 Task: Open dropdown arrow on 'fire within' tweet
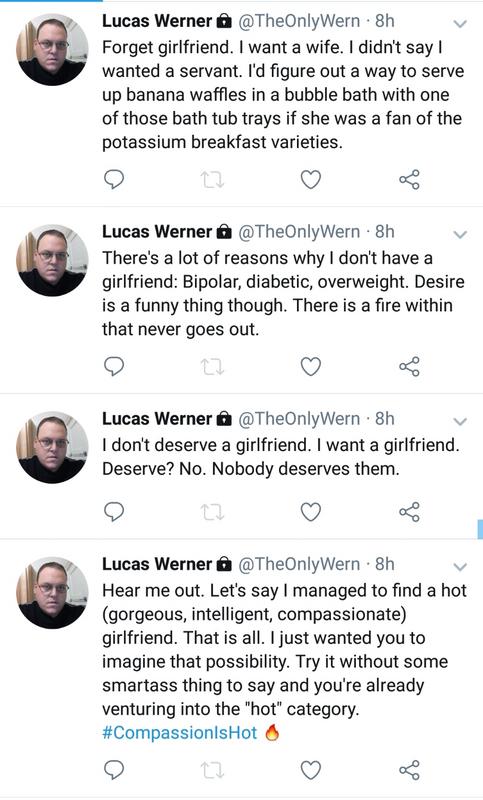(461, 235)
